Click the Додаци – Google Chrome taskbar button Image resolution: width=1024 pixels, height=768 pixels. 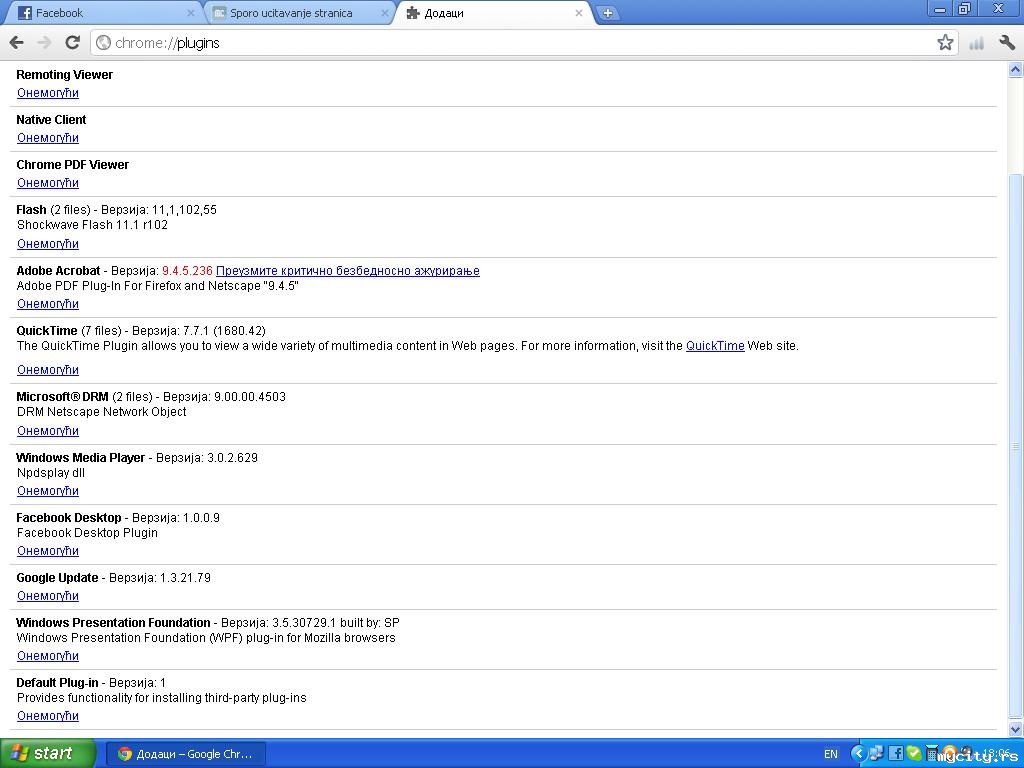(185, 754)
